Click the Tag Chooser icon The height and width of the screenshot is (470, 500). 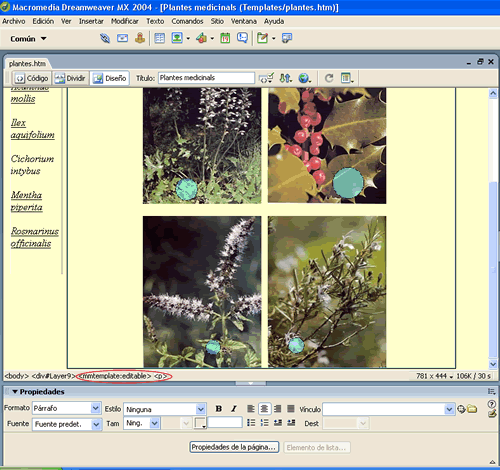point(287,38)
